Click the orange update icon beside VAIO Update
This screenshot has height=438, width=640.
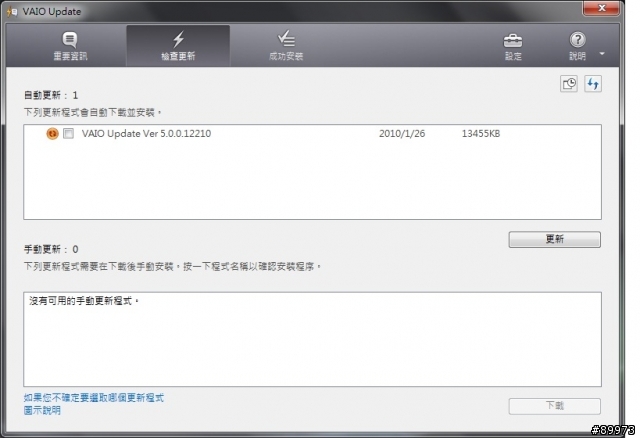(x=52, y=133)
